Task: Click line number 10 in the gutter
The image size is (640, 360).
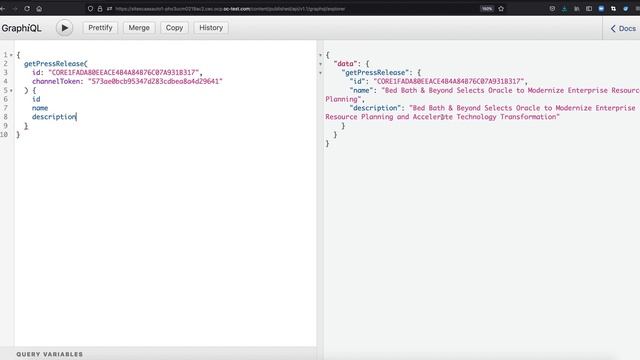Action: point(4,134)
